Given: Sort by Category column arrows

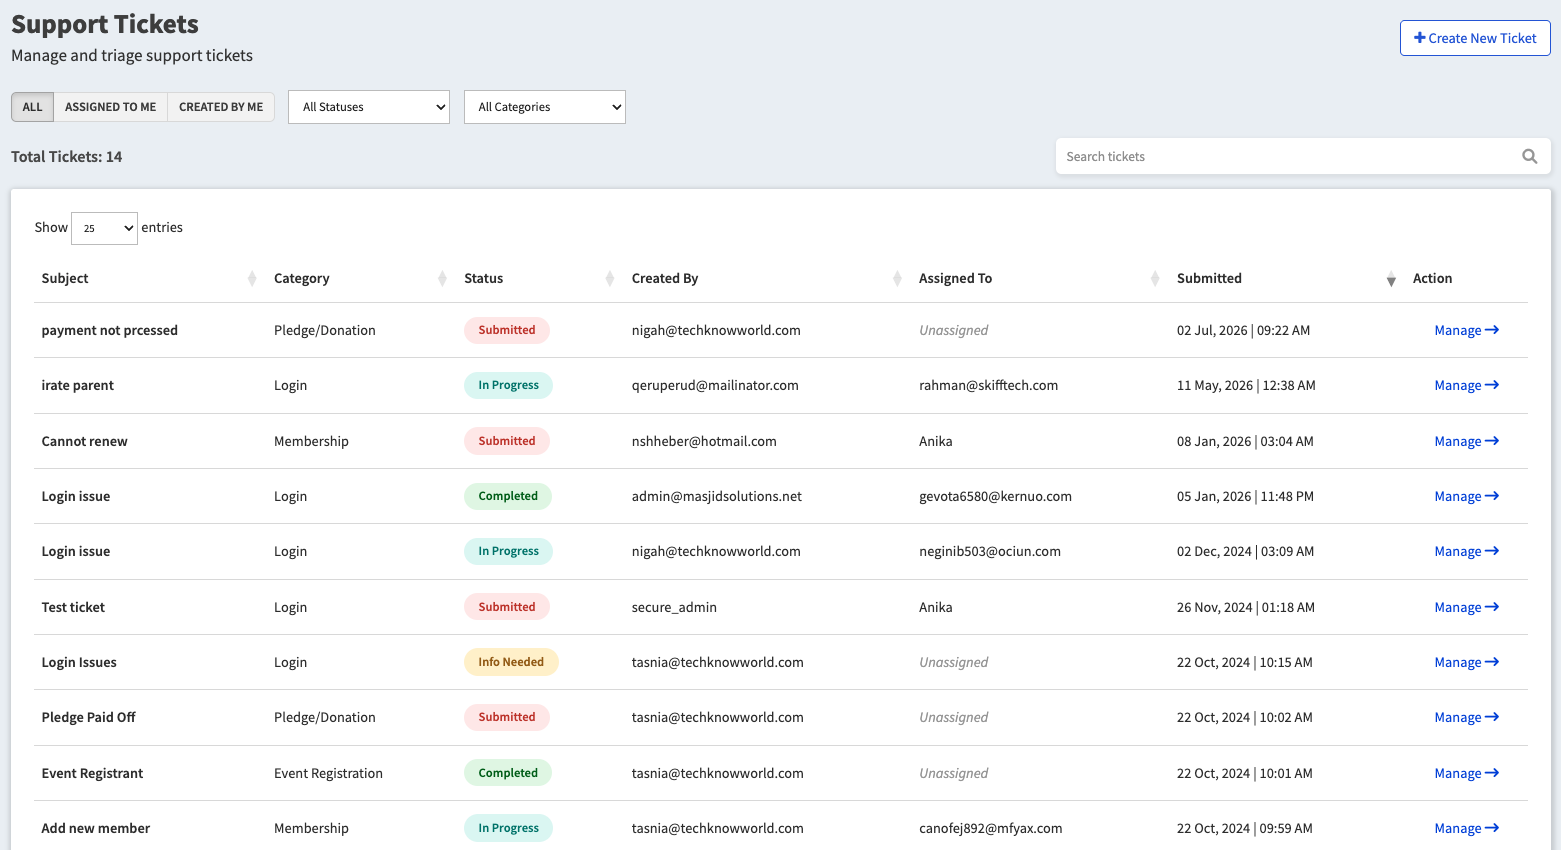Looking at the screenshot, I should [x=442, y=279].
